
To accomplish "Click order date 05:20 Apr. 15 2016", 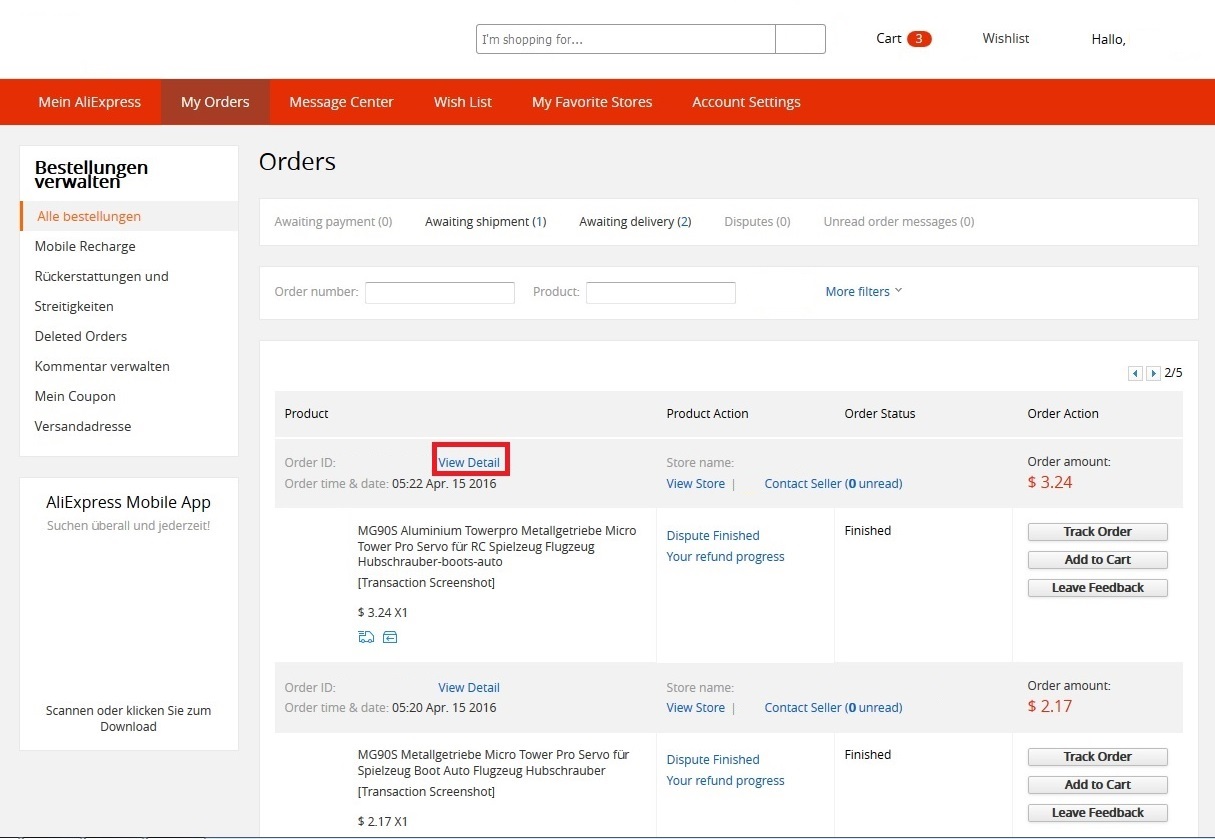I will 444,708.
